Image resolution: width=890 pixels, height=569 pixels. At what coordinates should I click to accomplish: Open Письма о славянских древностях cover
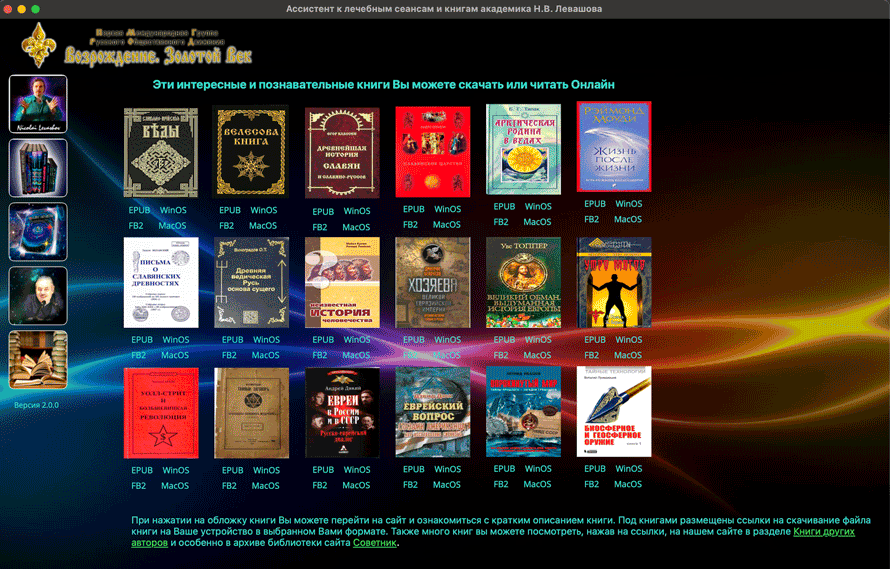click(161, 282)
